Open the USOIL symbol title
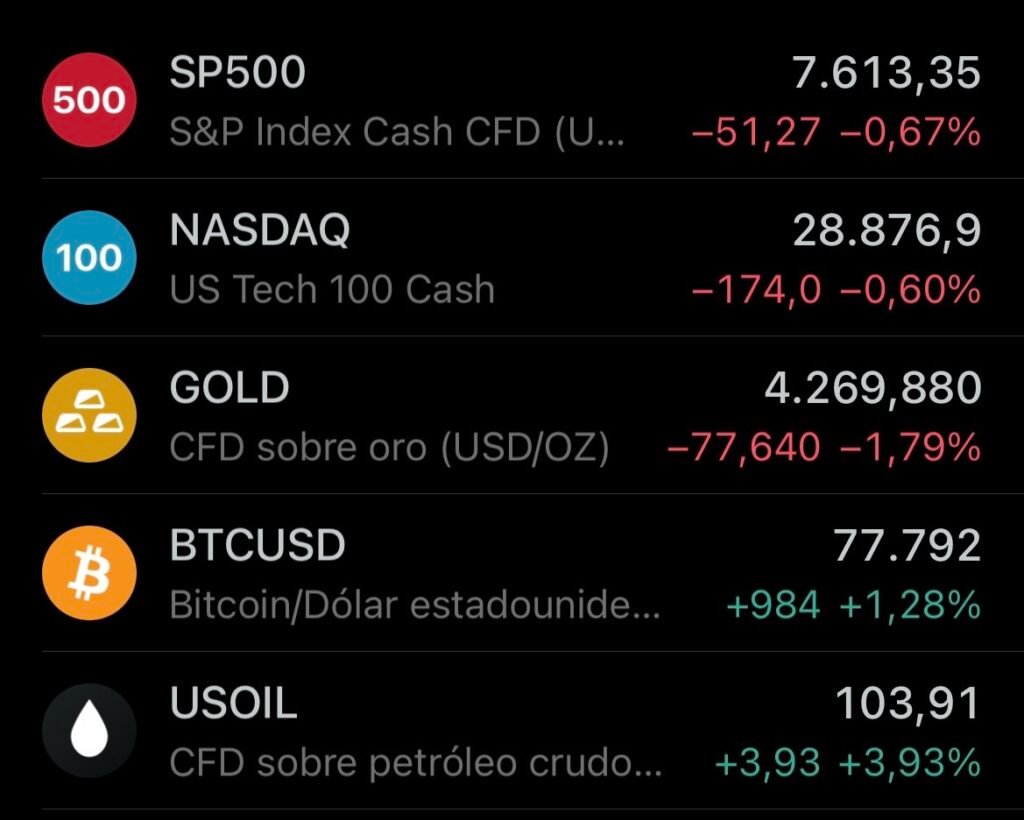This screenshot has height=820, width=1024. (x=233, y=702)
